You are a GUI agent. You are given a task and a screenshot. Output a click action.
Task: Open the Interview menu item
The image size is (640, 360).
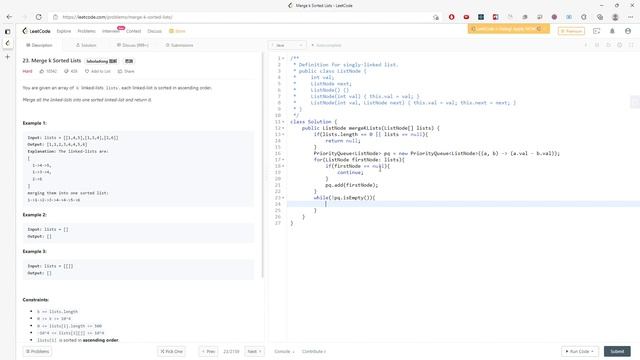coord(111,31)
